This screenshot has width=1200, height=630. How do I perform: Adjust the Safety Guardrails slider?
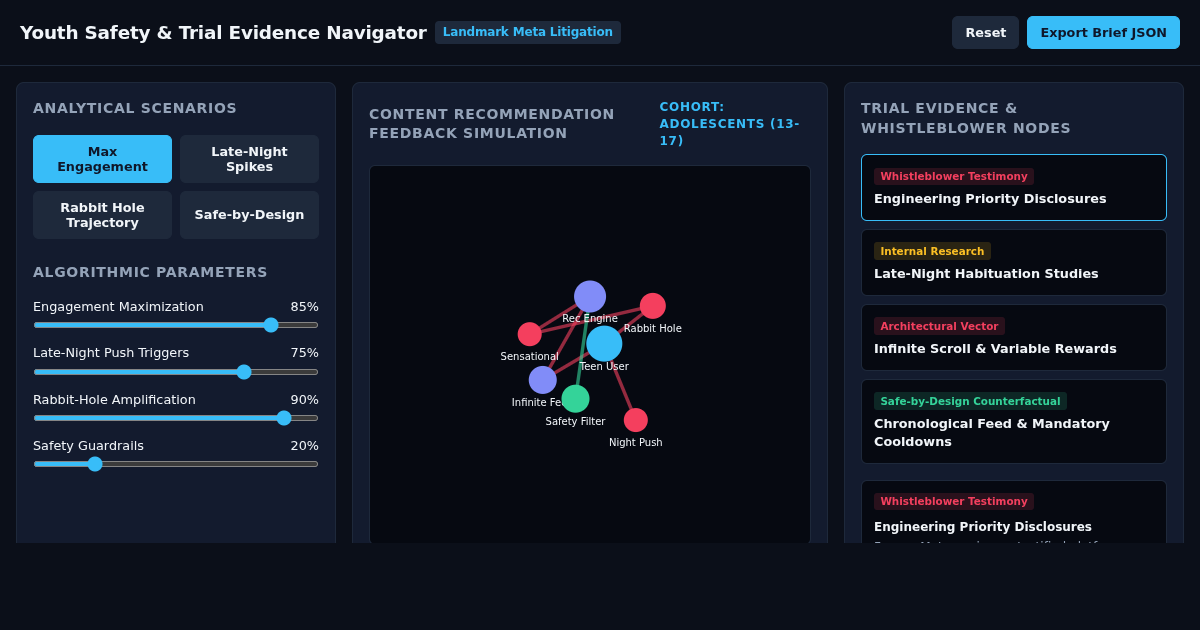click(176, 464)
